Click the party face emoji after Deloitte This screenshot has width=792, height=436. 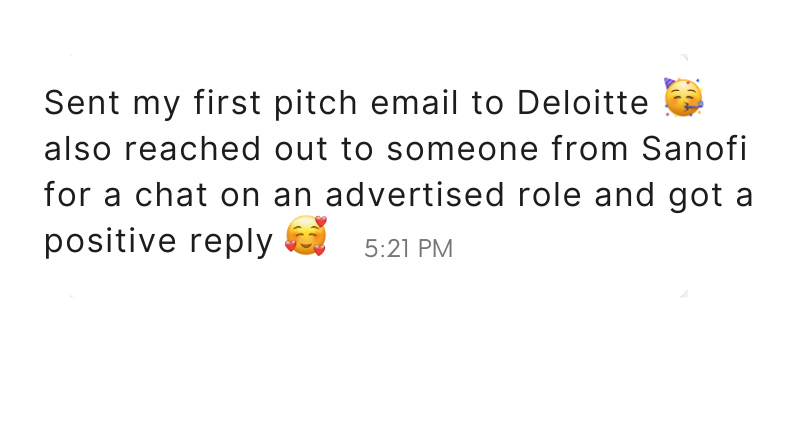(683, 98)
